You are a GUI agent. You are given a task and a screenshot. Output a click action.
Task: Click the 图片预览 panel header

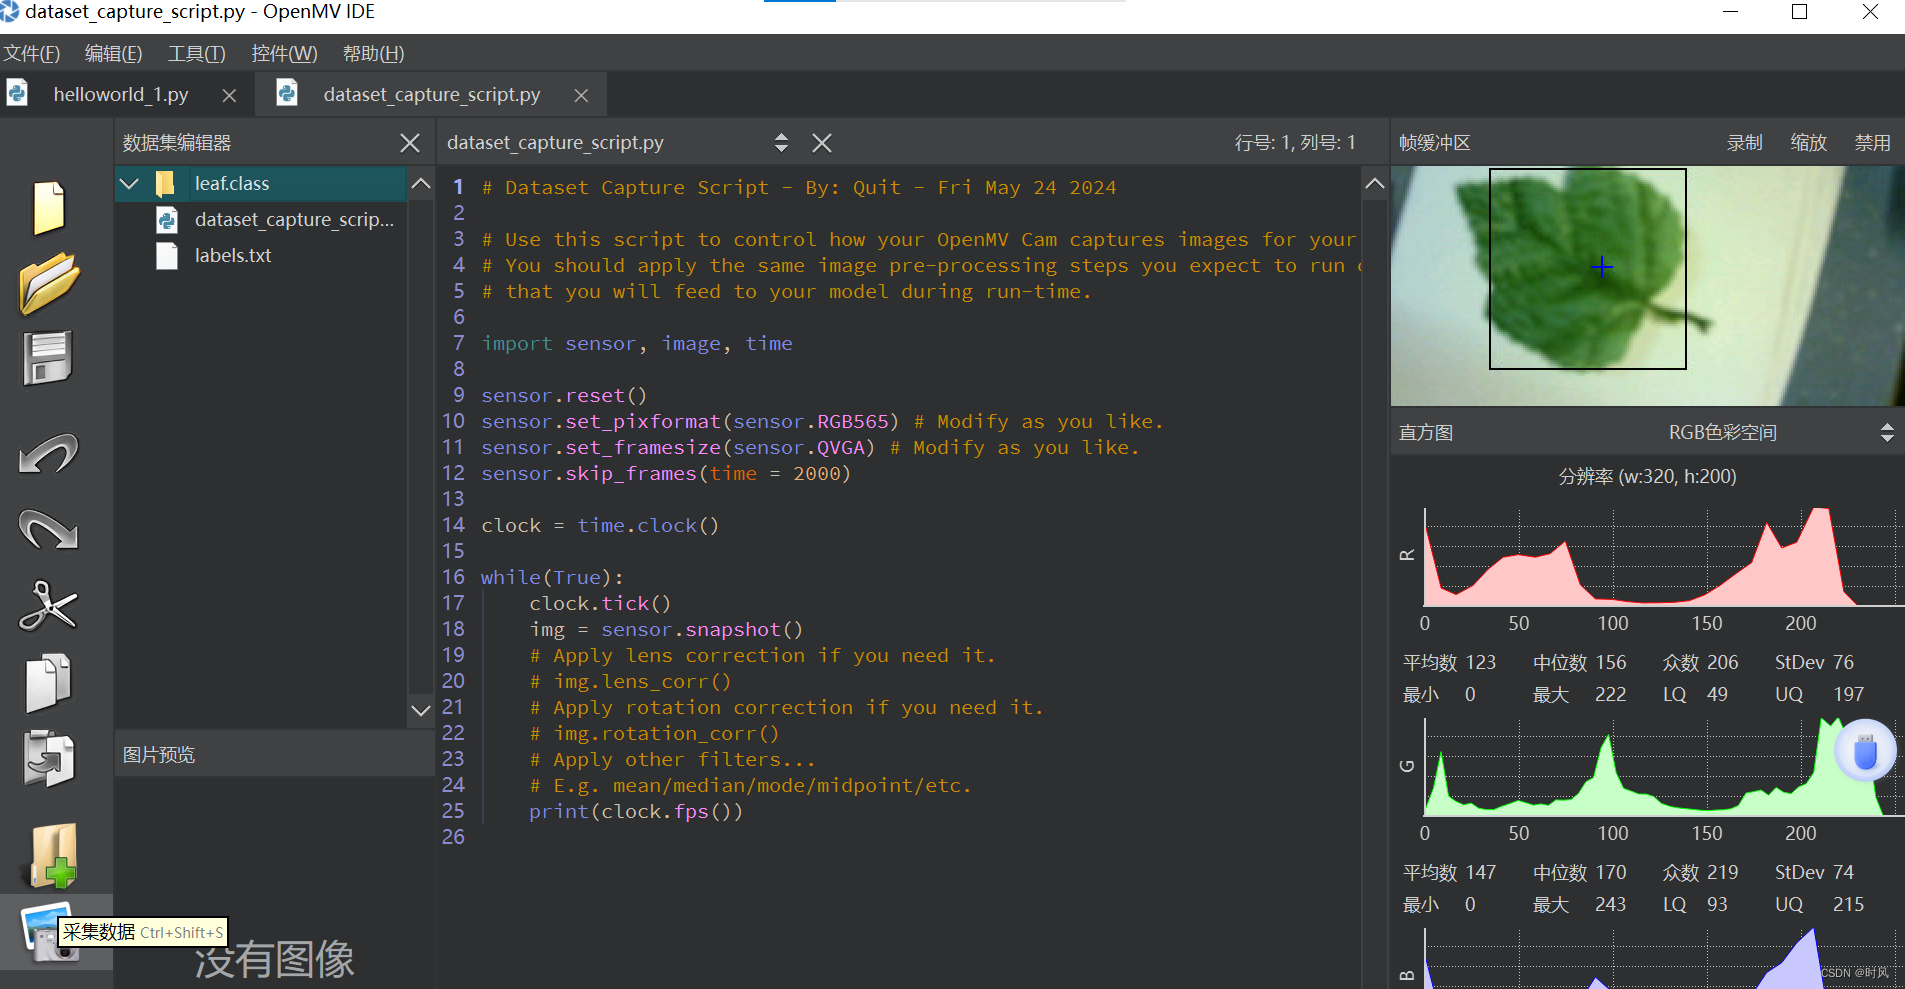pyautogui.click(x=275, y=755)
